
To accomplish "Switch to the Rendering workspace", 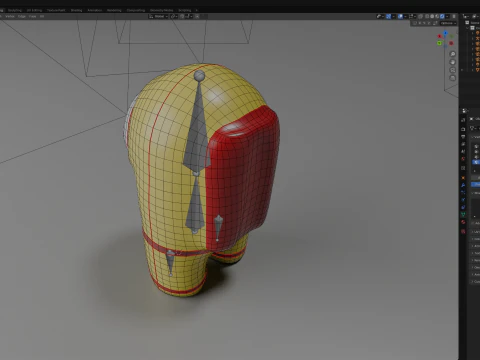I will 114,10.
